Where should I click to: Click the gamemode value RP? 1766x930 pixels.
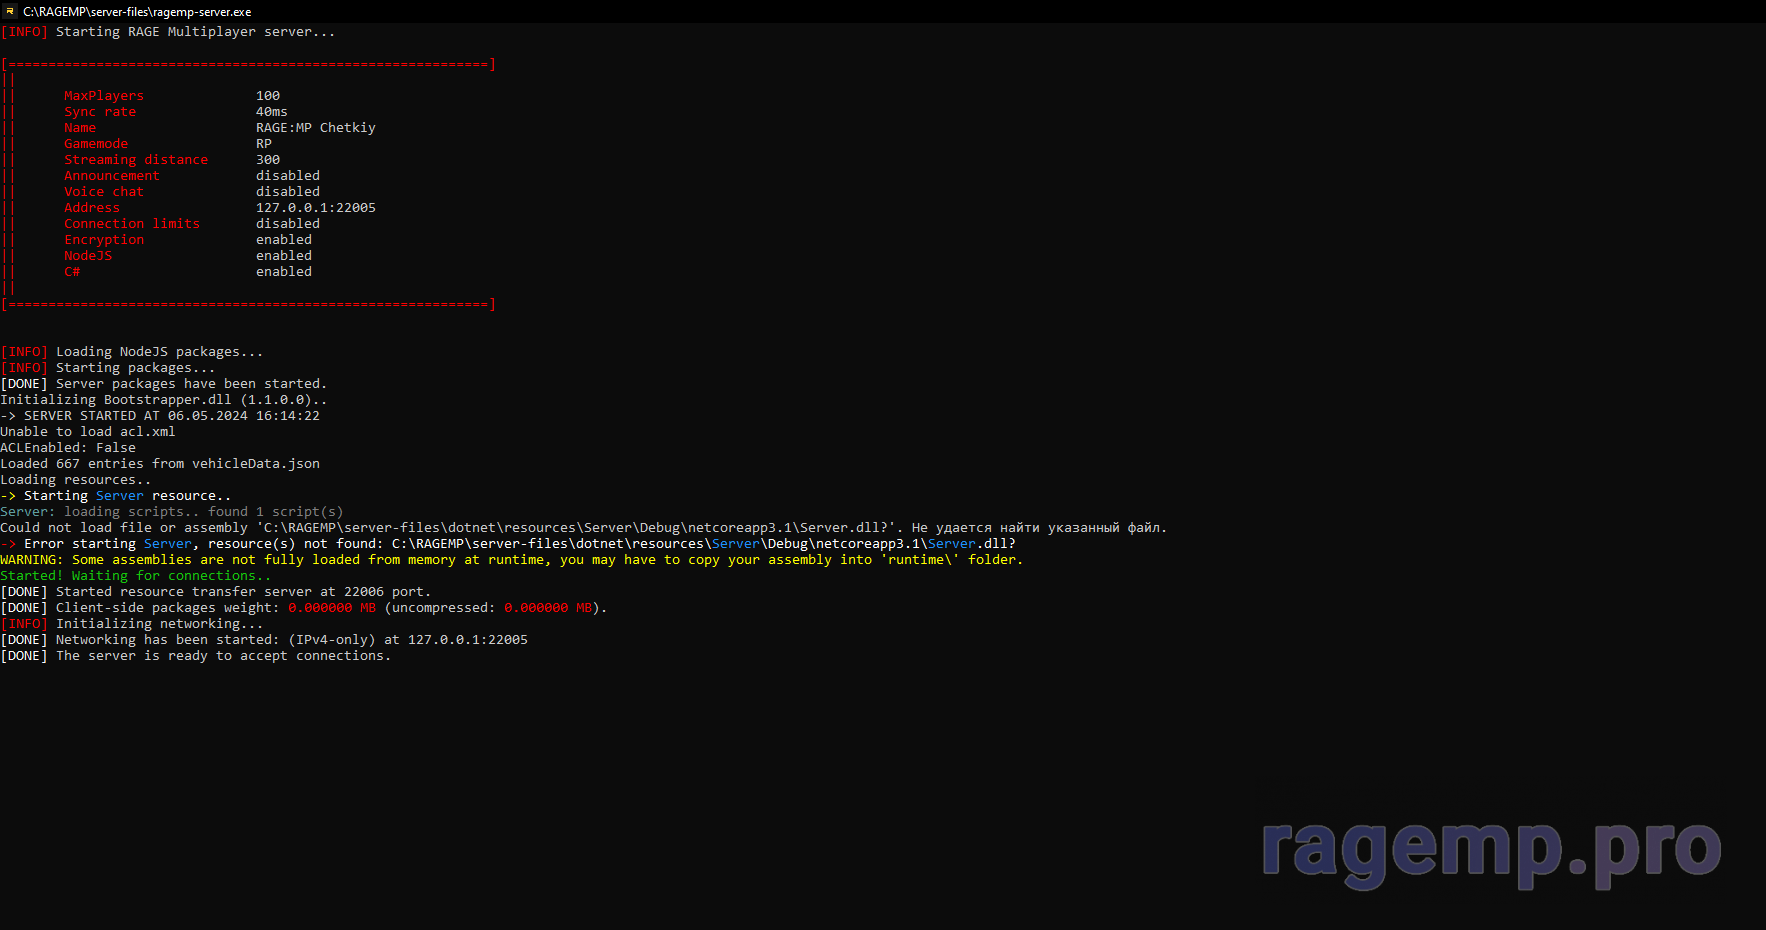pos(264,144)
